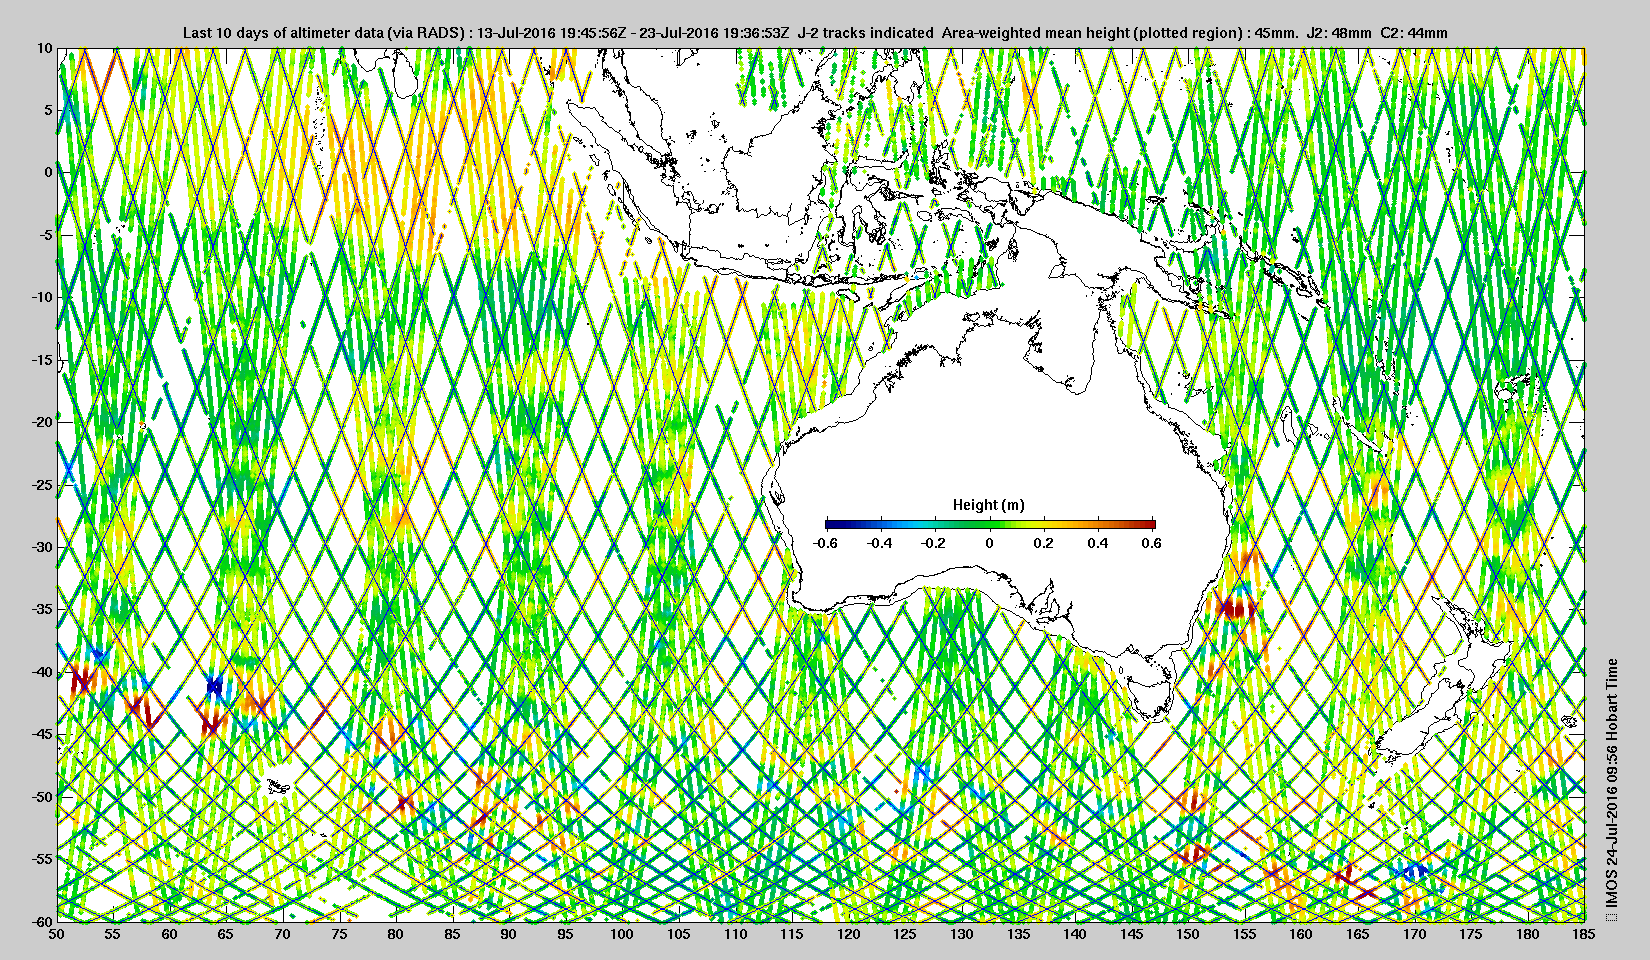
Task: Select the colorbar label "-0.4"
Action: tap(879, 543)
